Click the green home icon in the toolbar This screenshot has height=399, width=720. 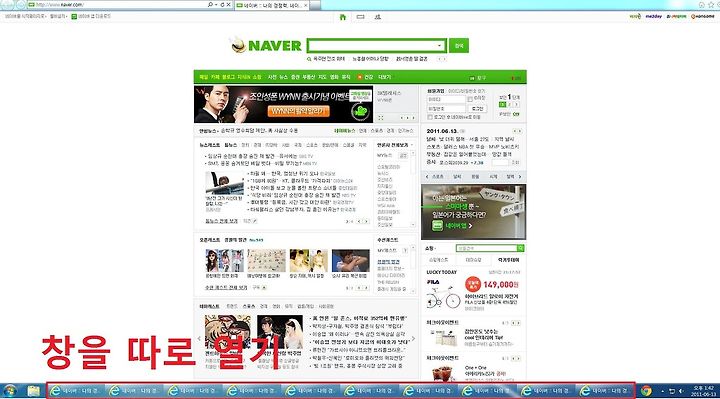click(x=343, y=17)
